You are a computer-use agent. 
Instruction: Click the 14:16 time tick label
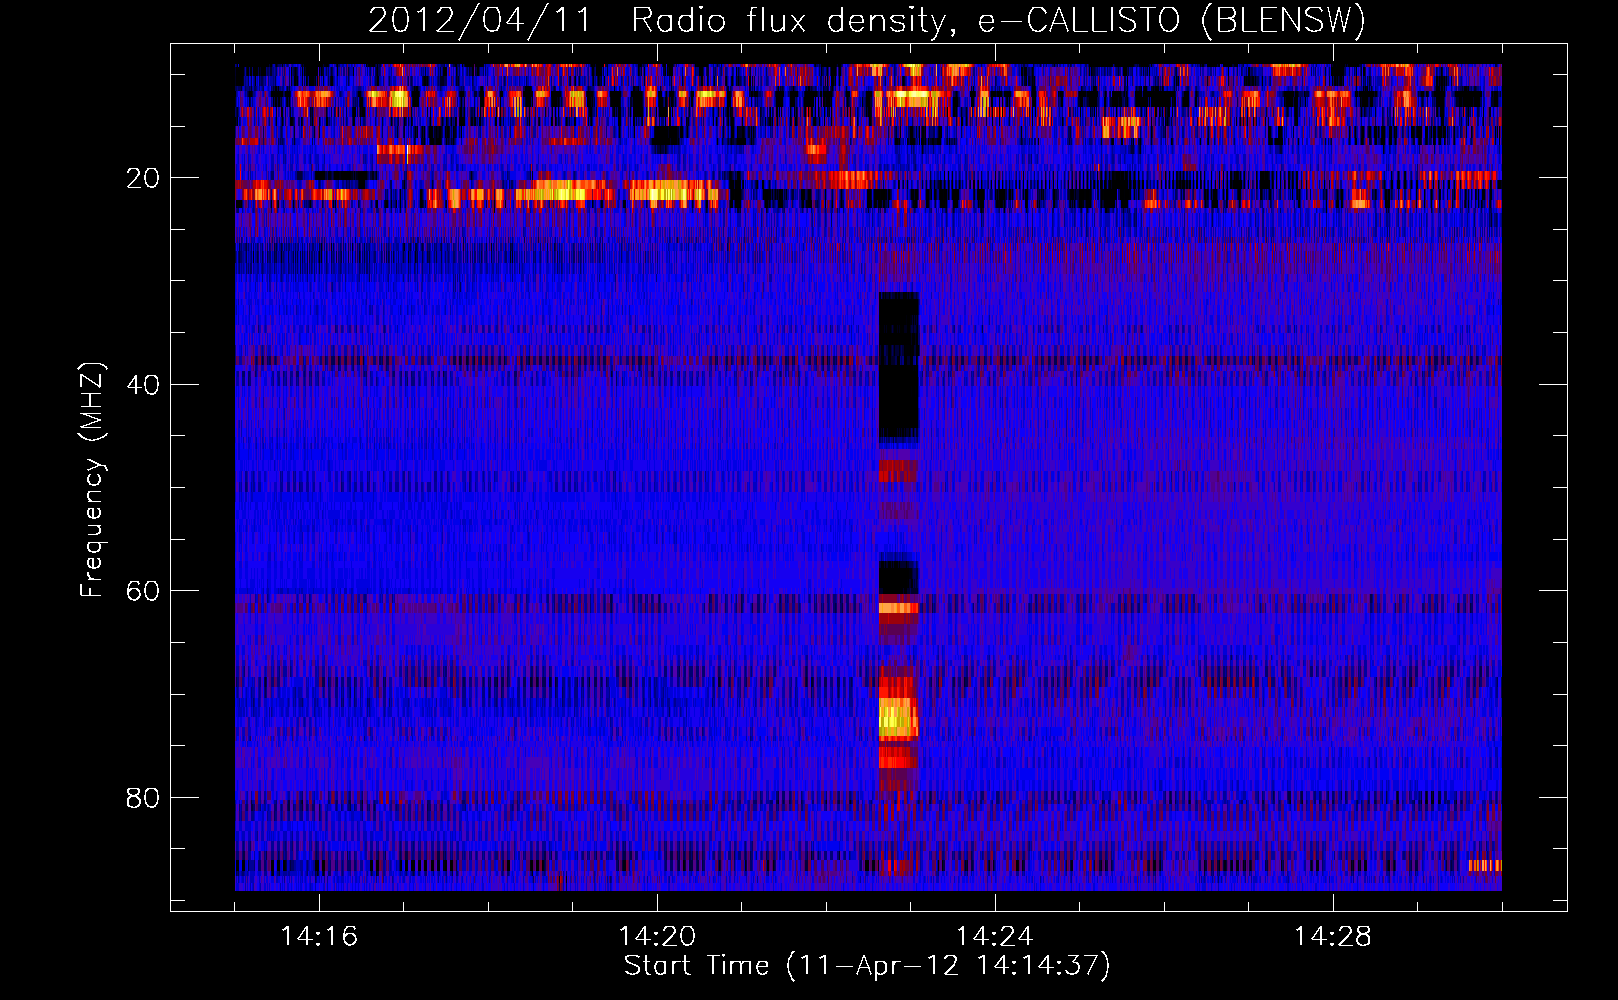tap(319, 936)
